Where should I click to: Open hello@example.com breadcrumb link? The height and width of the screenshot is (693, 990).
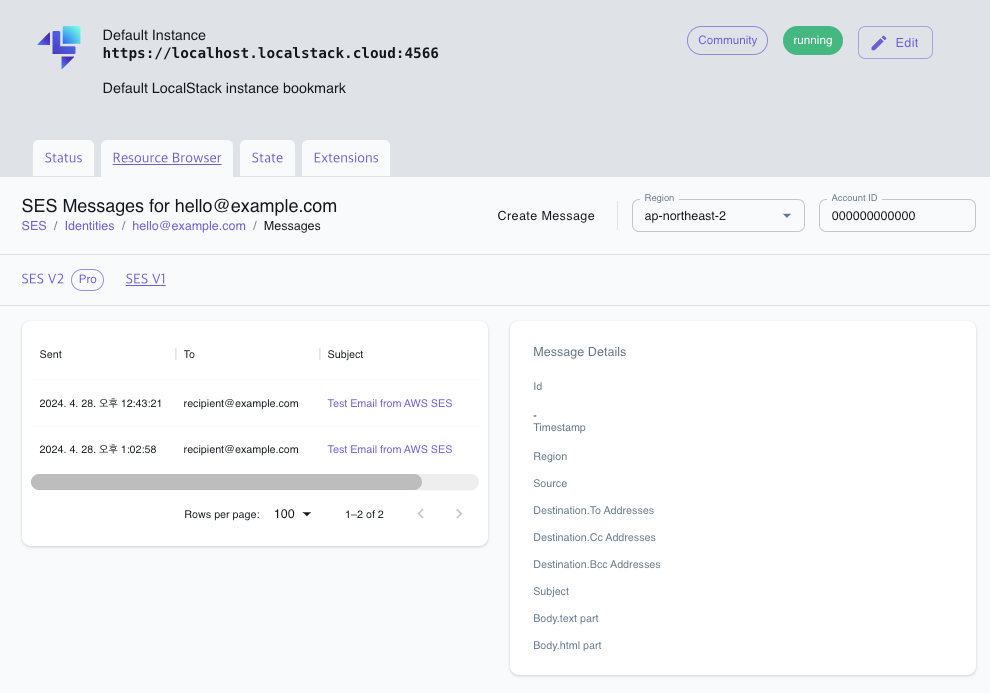pyautogui.click(x=189, y=226)
